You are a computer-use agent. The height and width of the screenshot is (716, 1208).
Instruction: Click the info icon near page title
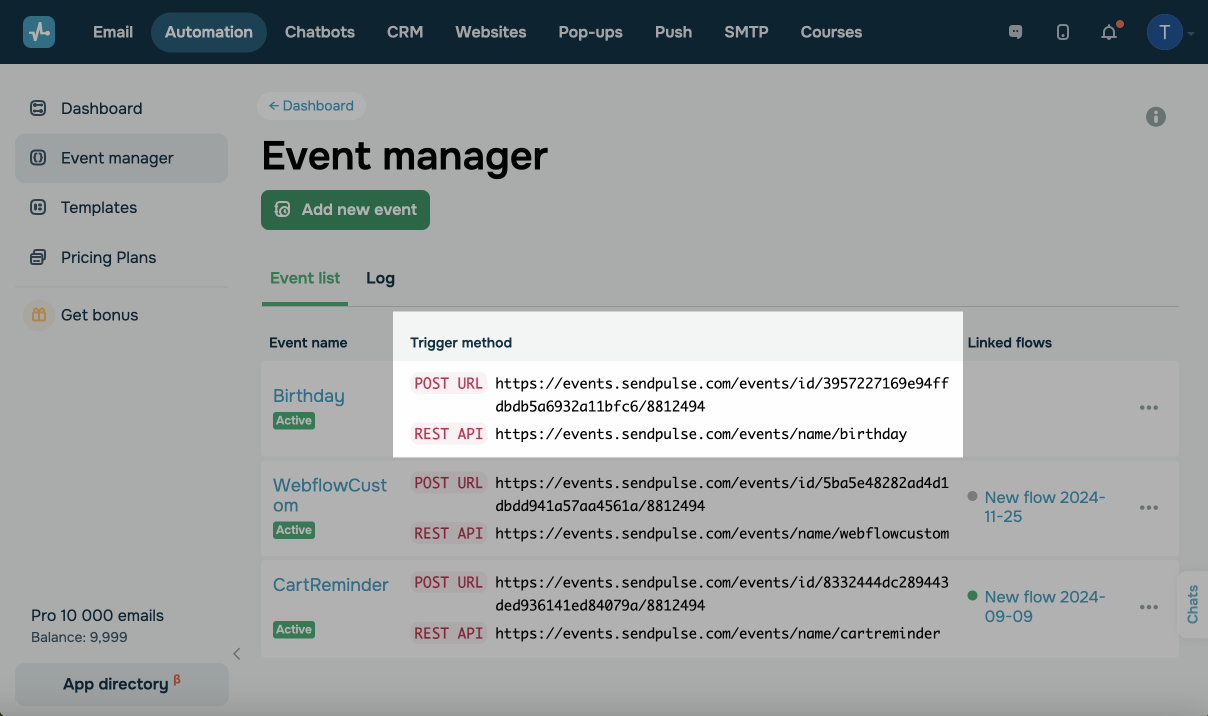pos(1156,117)
